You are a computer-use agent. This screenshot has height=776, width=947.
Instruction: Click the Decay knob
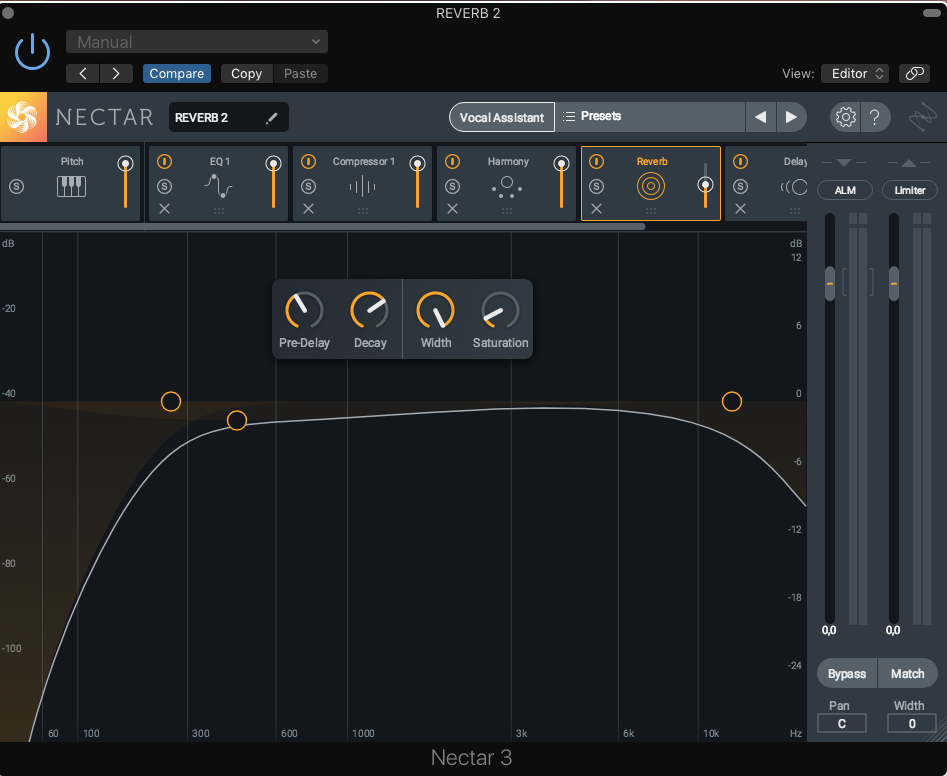369,311
